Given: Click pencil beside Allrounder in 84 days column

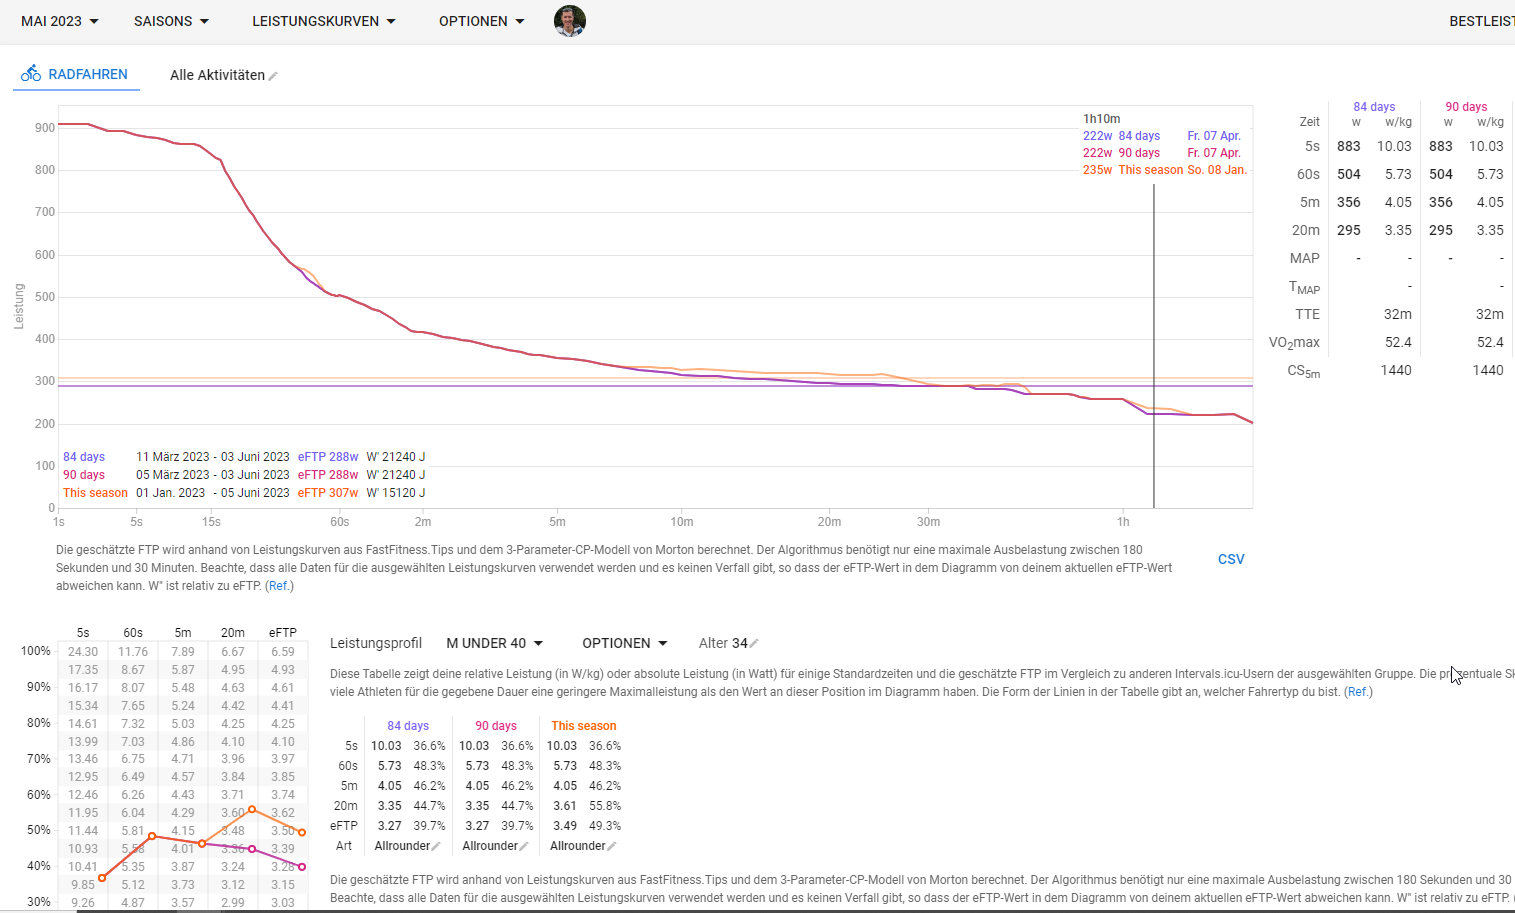Looking at the screenshot, I should point(436,847).
